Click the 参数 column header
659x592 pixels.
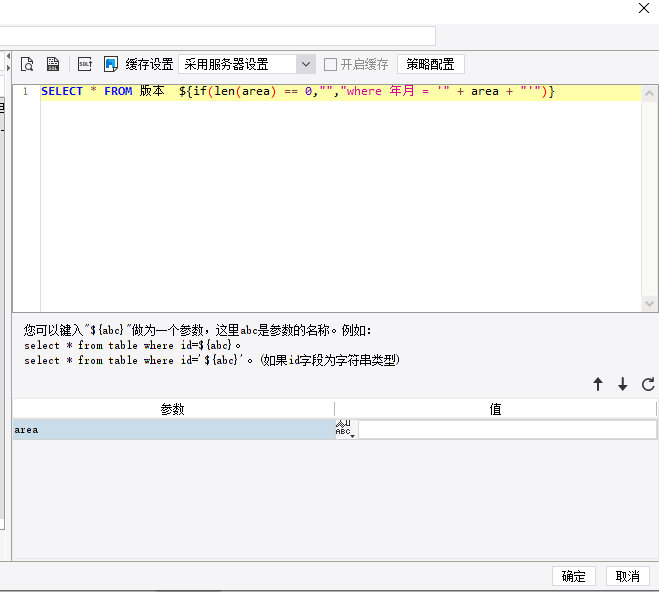[173, 409]
